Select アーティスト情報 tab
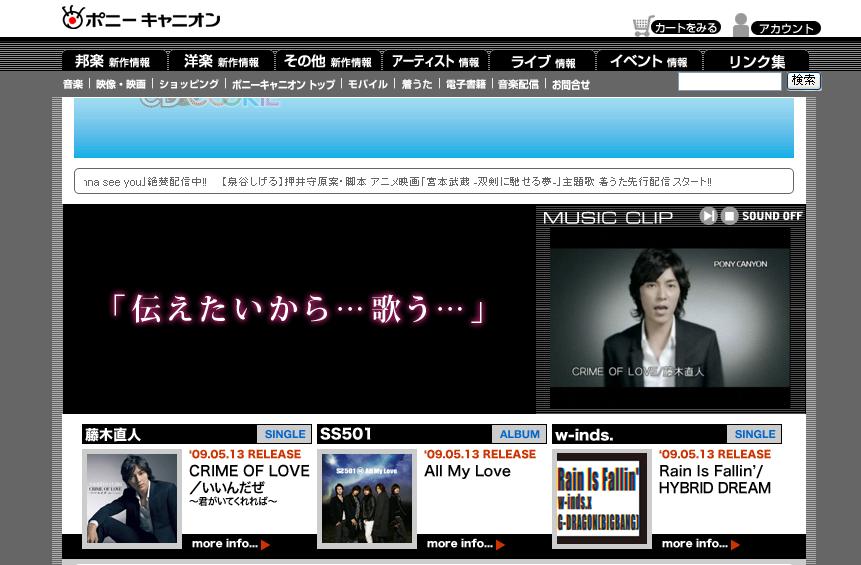Image resolution: width=861 pixels, height=565 pixels. pos(435,61)
